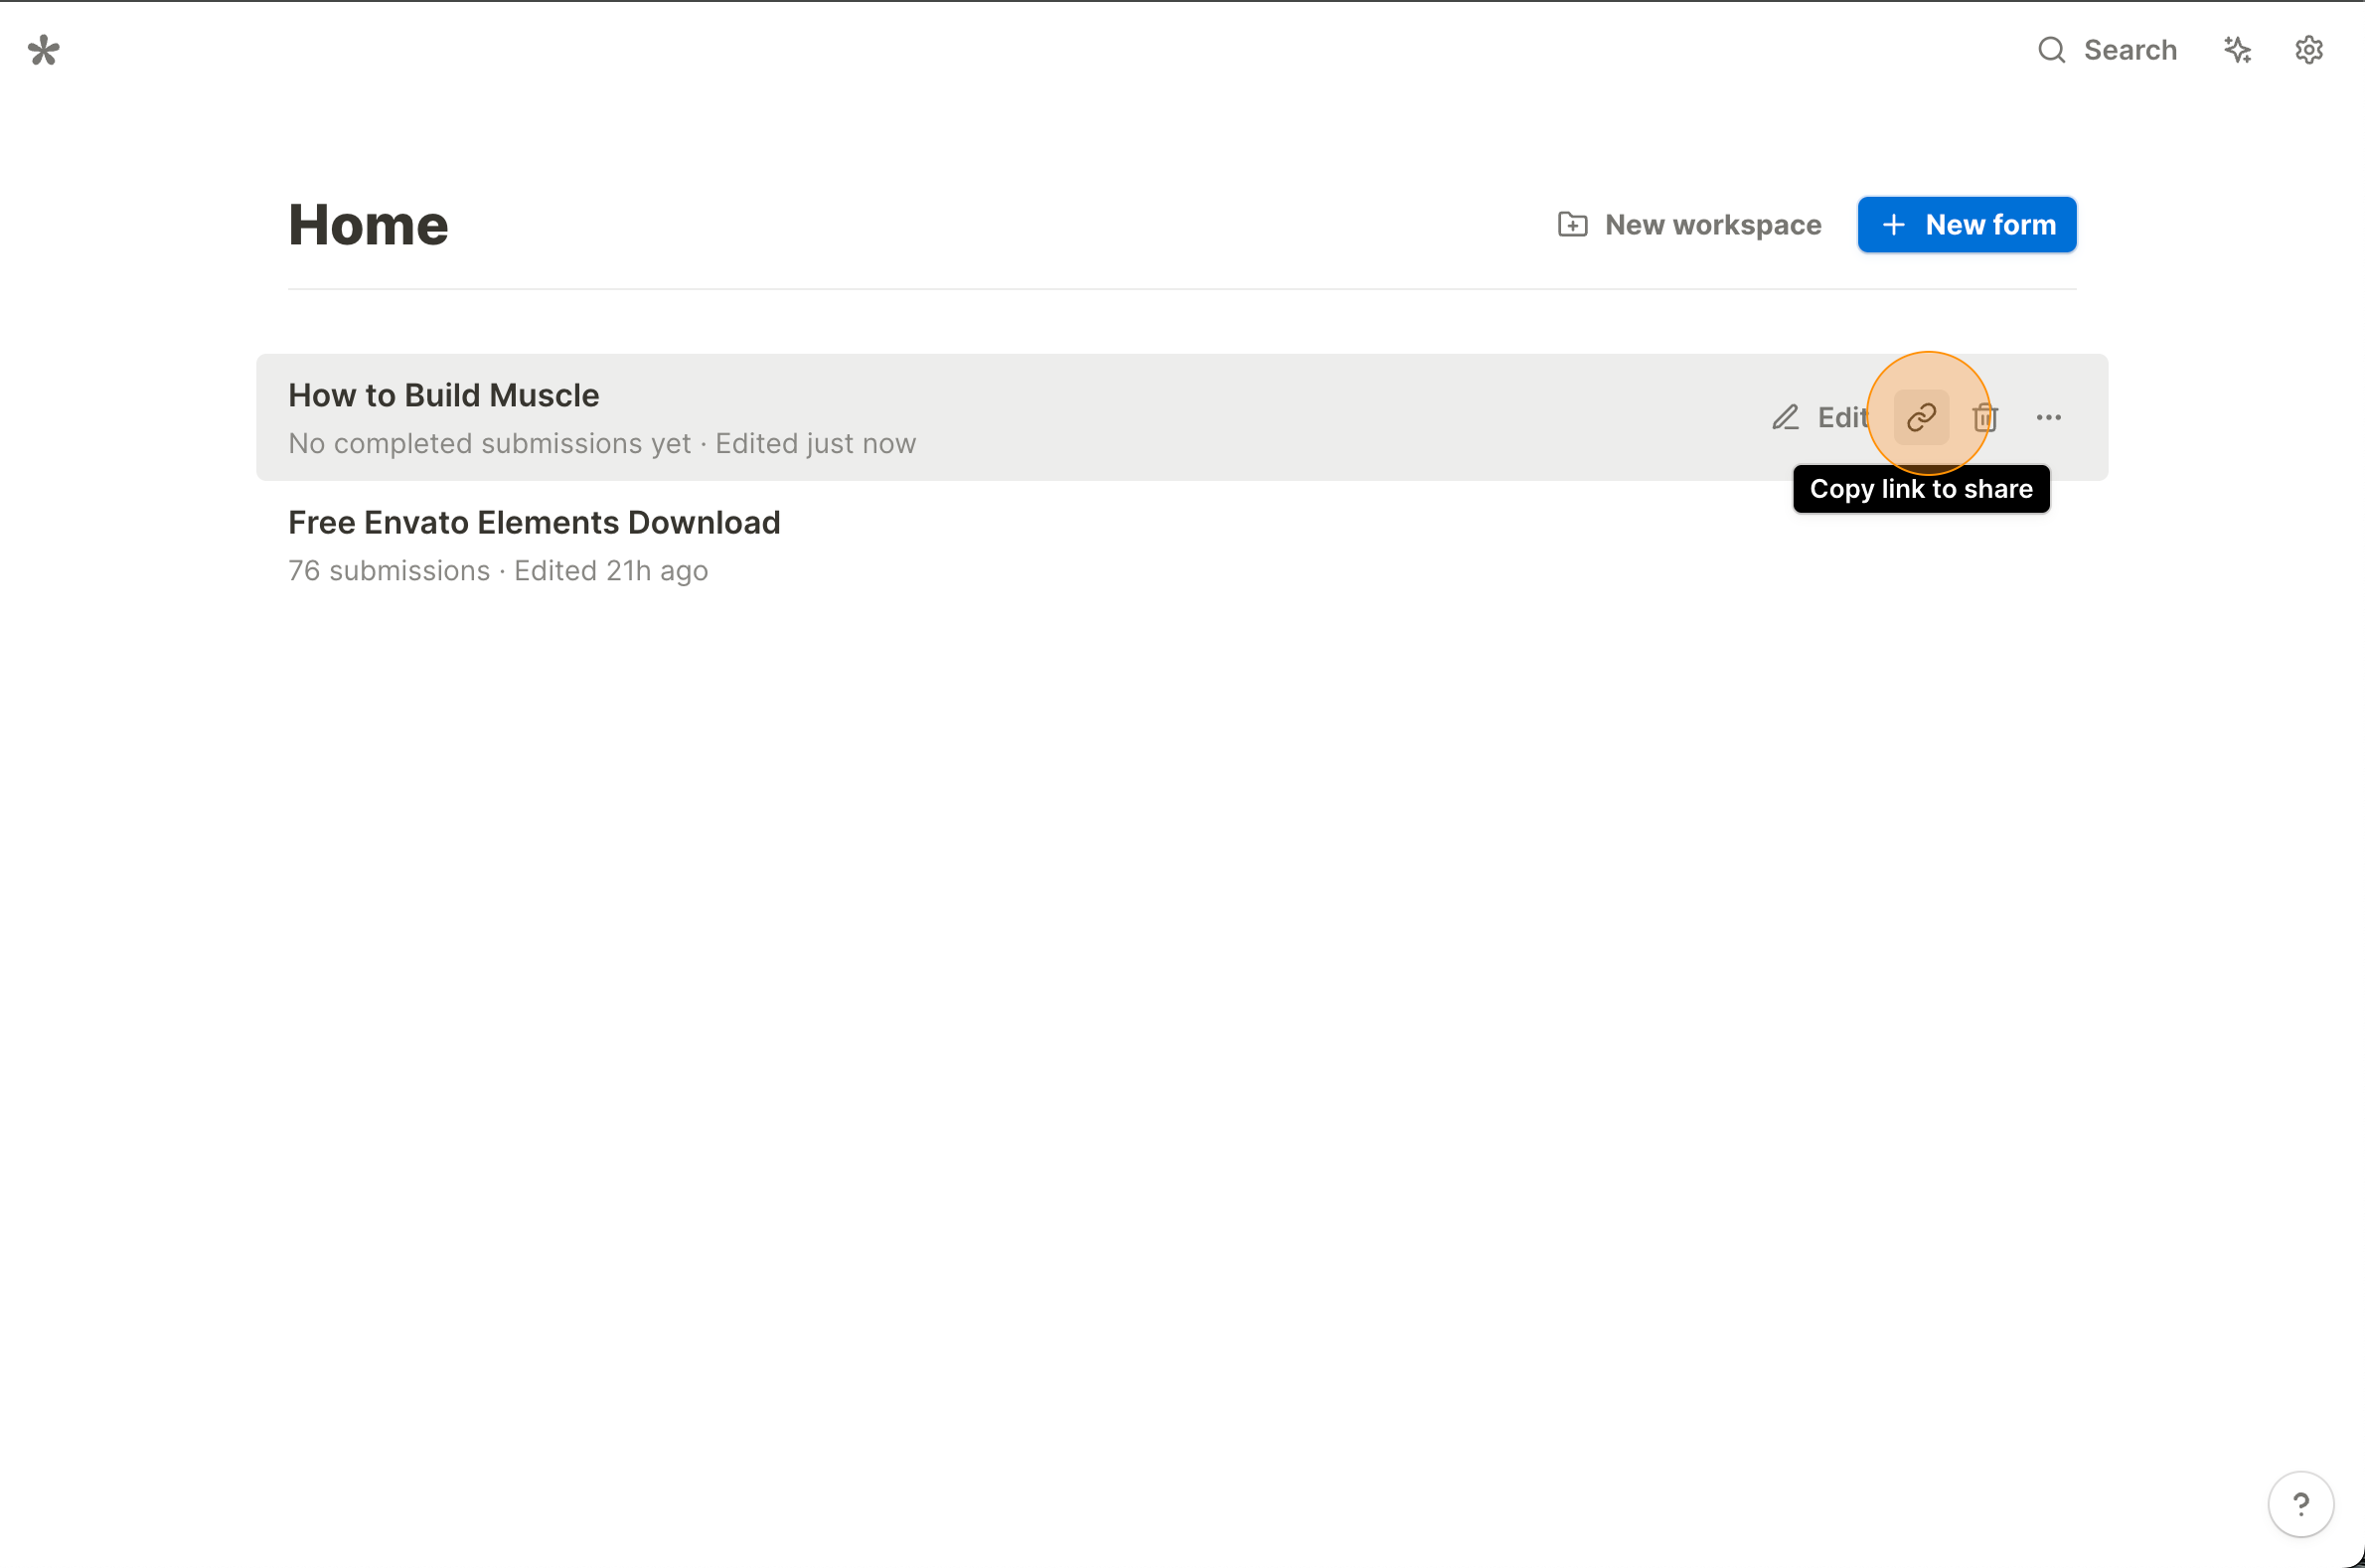Image resolution: width=2365 pixels, height=1568 pixels.
Task: Click the 76 submissions subtitle text
Action: point(389,570)
